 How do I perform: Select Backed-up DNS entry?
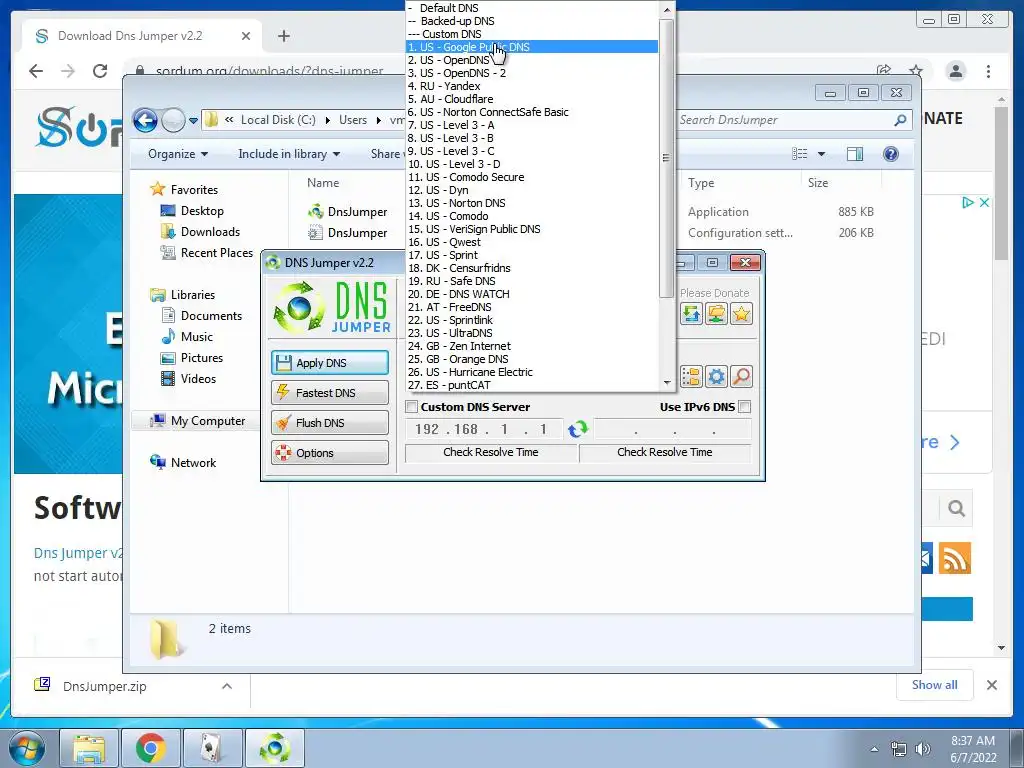532,21
